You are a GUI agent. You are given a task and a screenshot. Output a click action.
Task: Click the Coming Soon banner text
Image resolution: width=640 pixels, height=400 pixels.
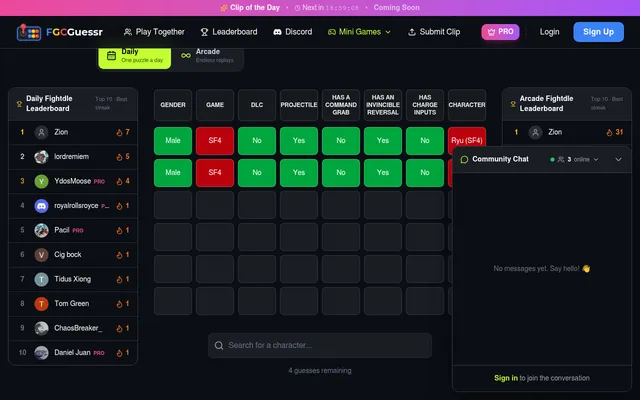pos(396,8)
